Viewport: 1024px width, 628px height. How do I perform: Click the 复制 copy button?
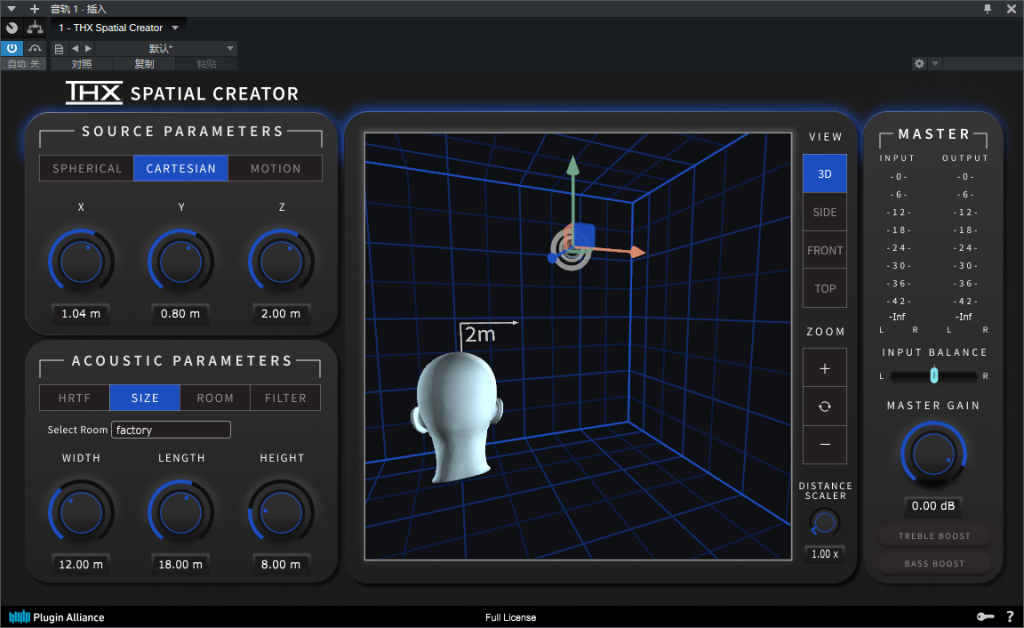[144, 64]
